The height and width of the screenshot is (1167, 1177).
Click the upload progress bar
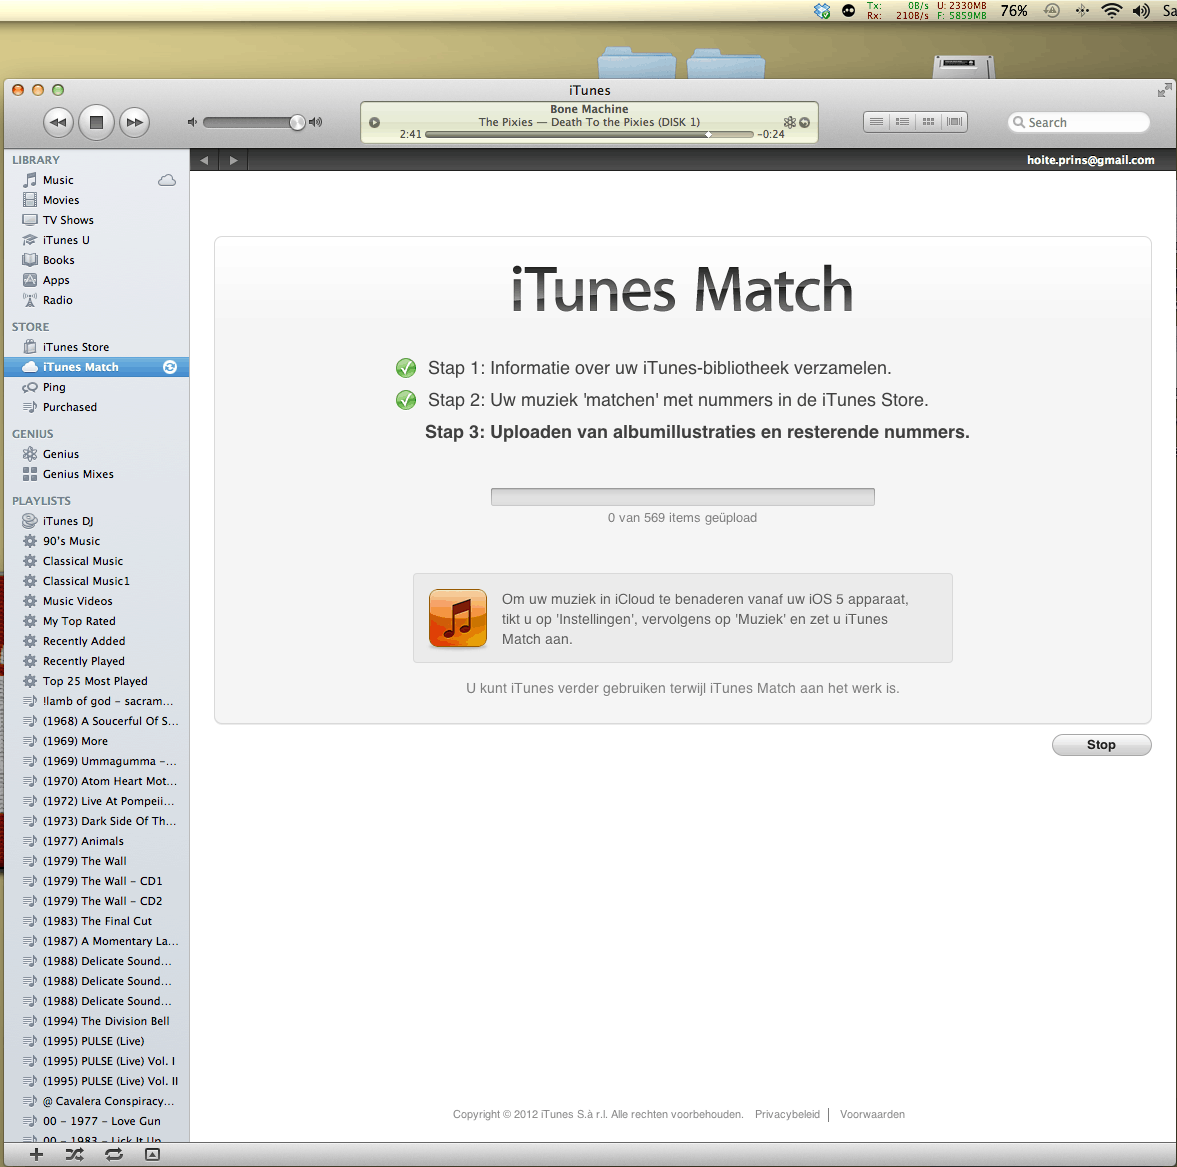pyautogui.click(x=682, y=497)
